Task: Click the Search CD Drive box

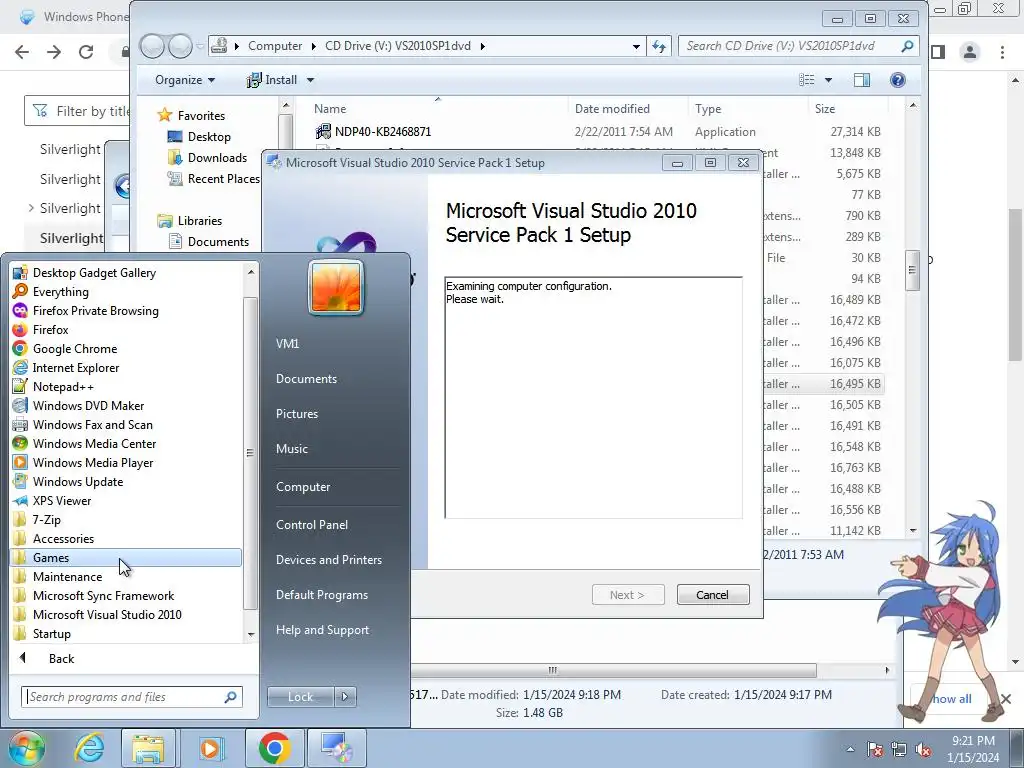Action: coord(798,46)
